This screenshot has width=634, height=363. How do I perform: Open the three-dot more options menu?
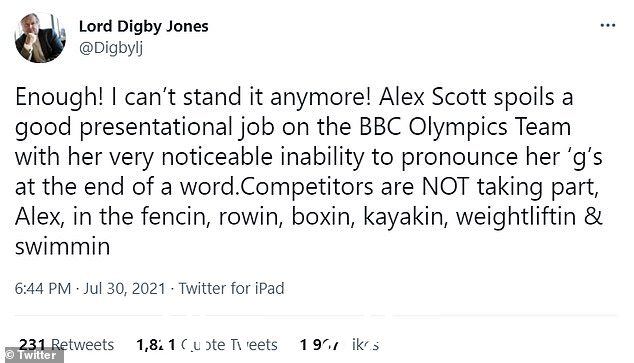608,25
